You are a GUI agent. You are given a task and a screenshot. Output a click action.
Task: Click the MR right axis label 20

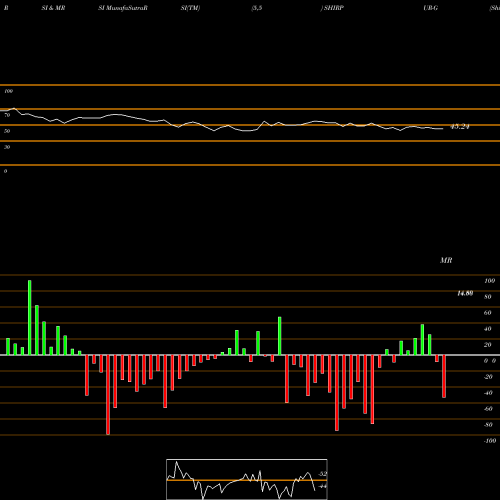(x=488, y=345)
